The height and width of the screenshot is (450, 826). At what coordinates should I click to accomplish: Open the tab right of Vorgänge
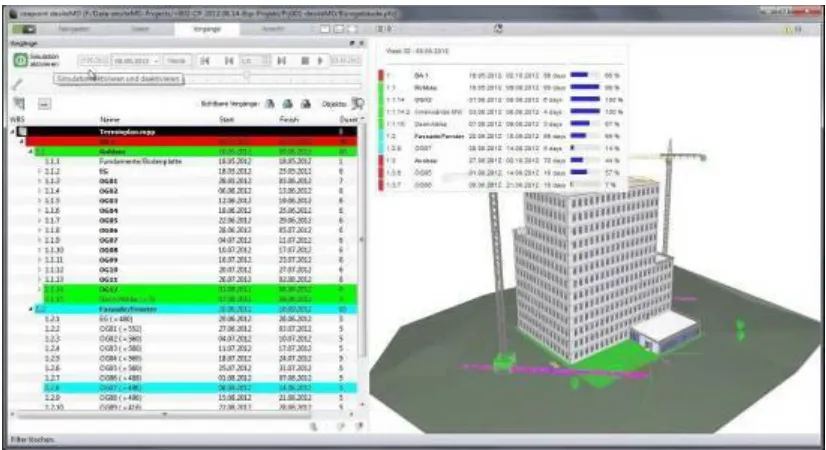pos(273,29)
